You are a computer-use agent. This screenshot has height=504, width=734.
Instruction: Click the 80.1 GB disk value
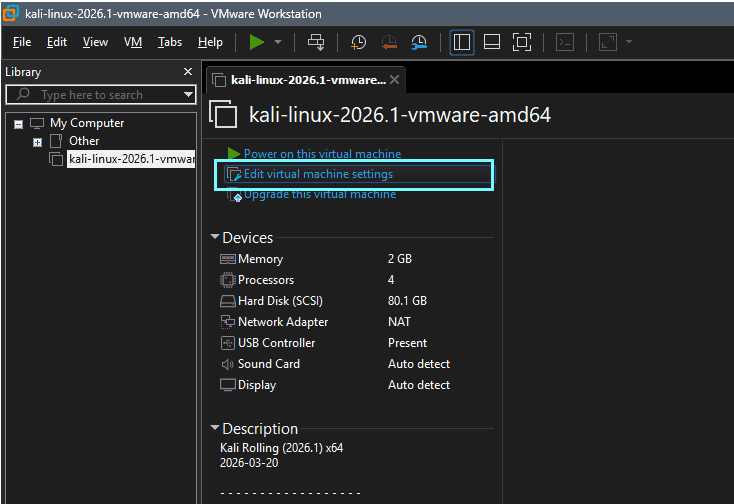pyautogui.click(x=407, y=301)
